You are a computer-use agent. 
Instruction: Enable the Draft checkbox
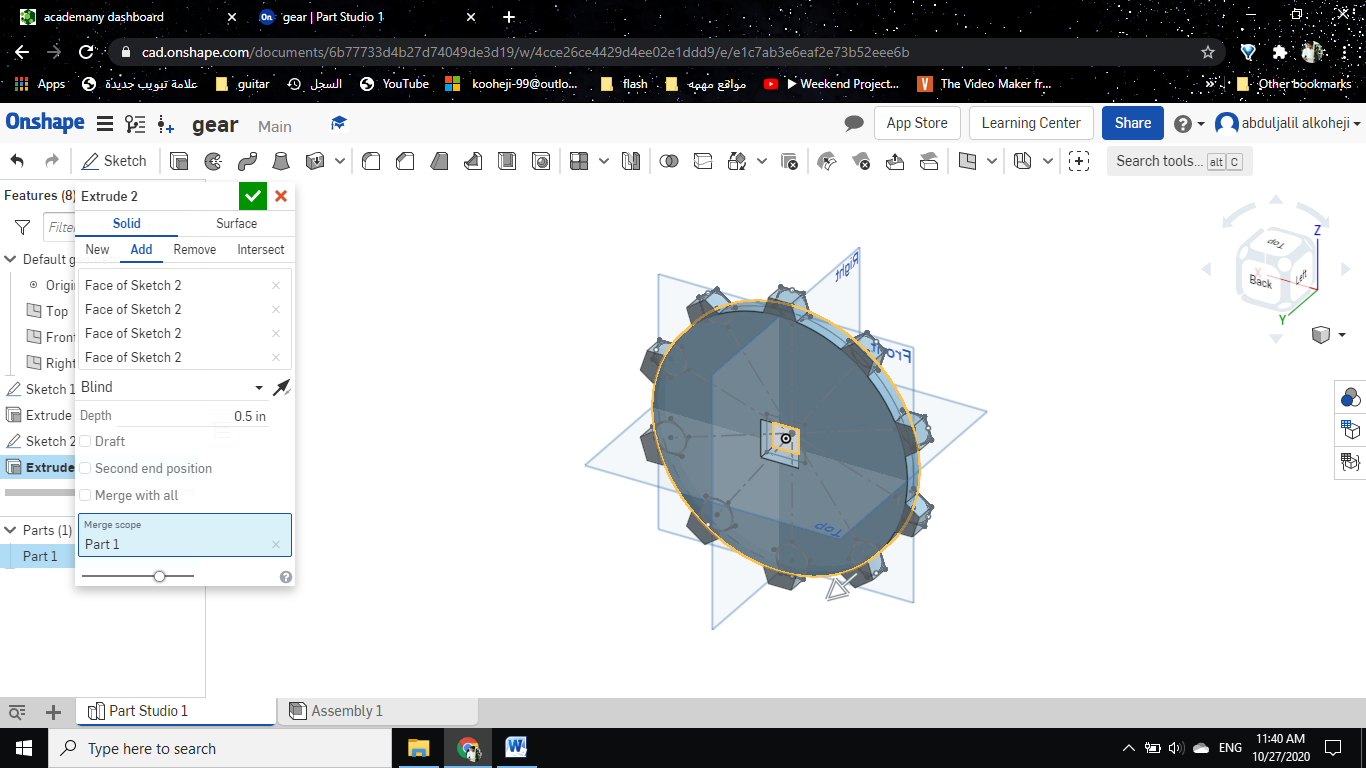coord(86,441)
